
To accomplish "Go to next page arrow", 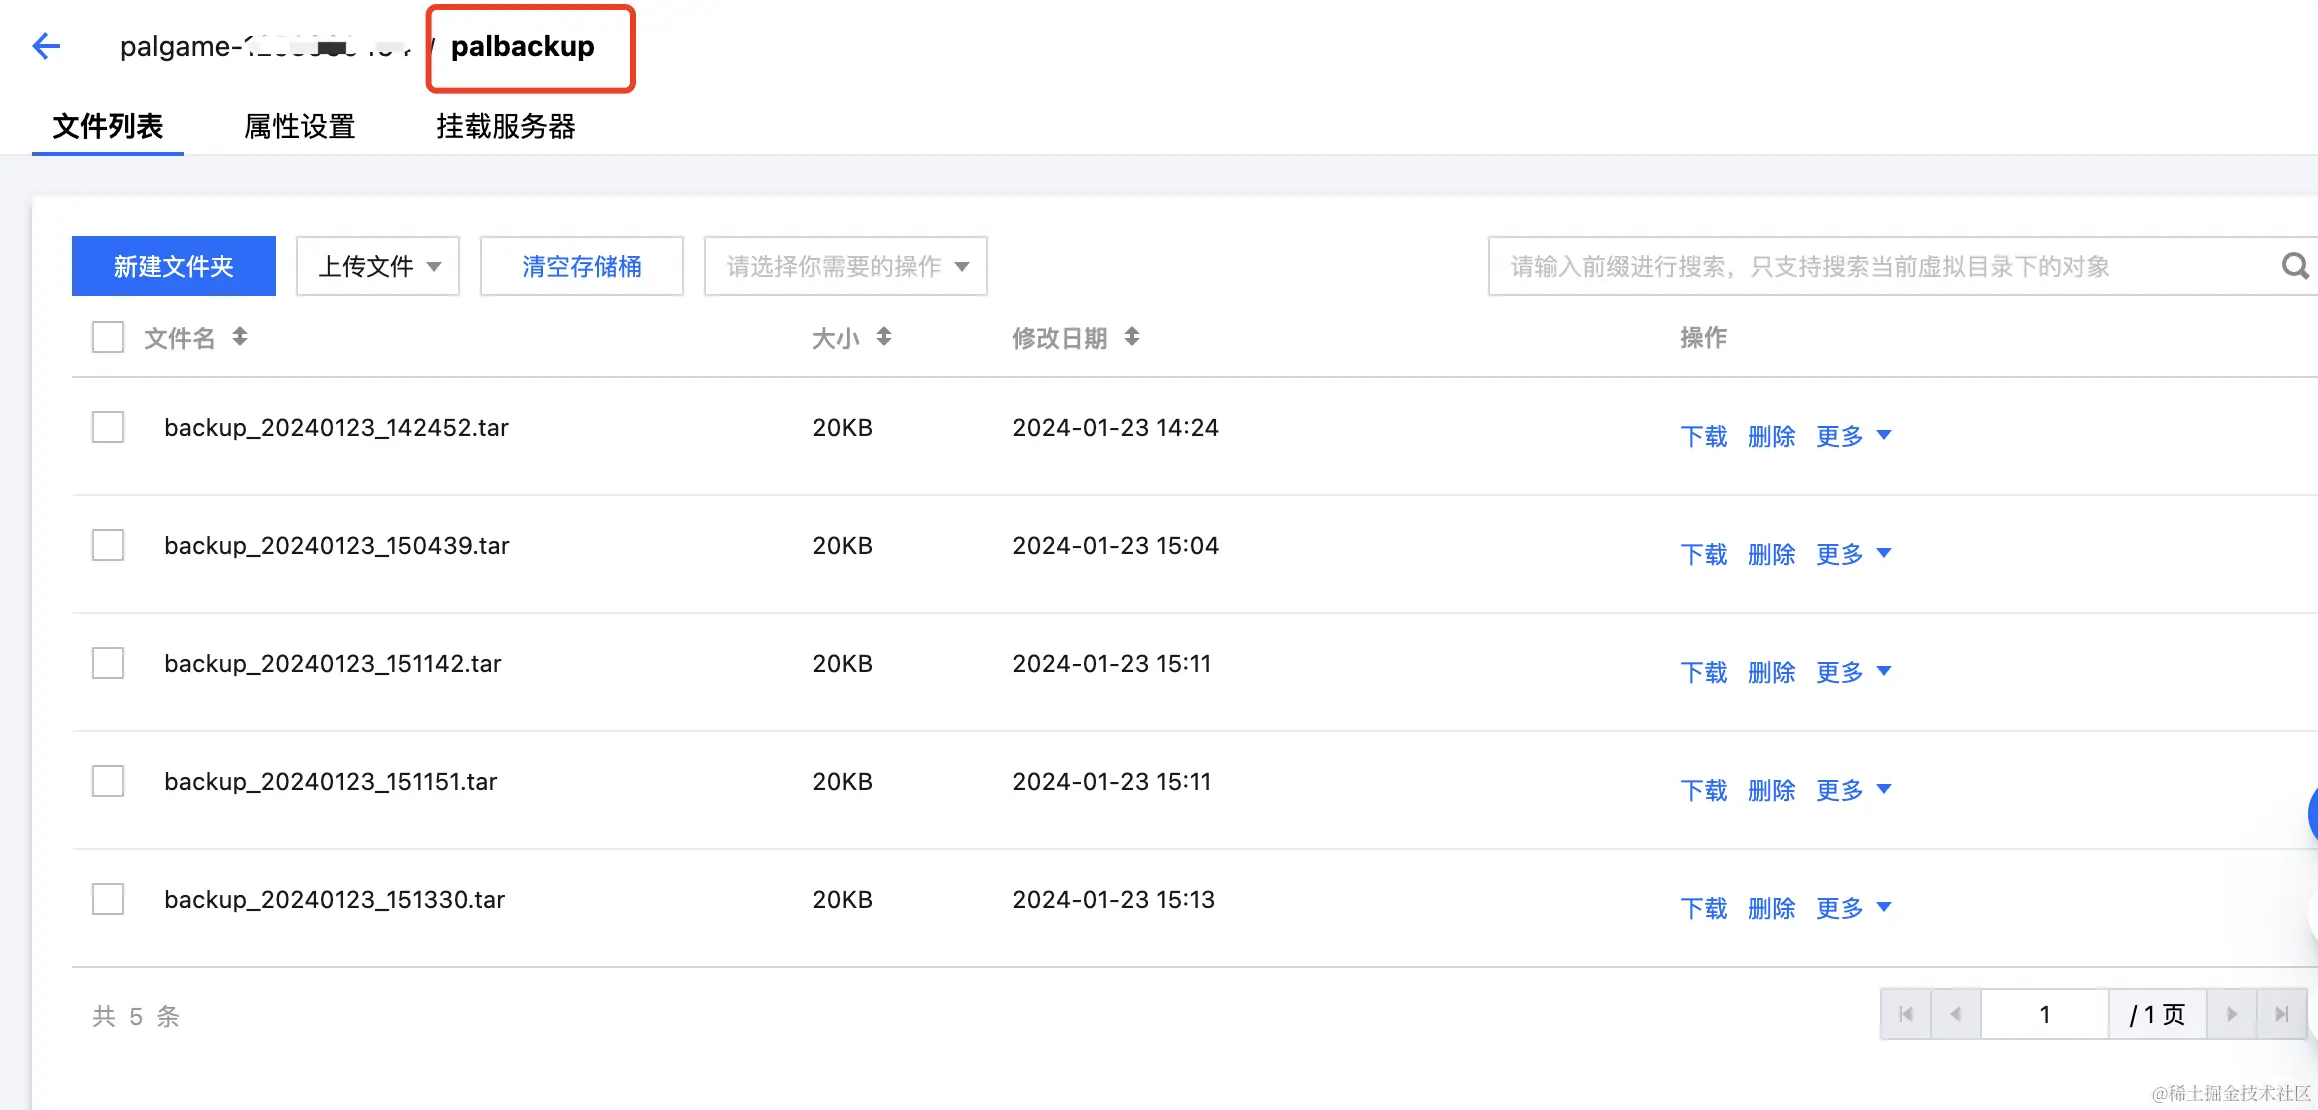I will tap(2232, 1014).
